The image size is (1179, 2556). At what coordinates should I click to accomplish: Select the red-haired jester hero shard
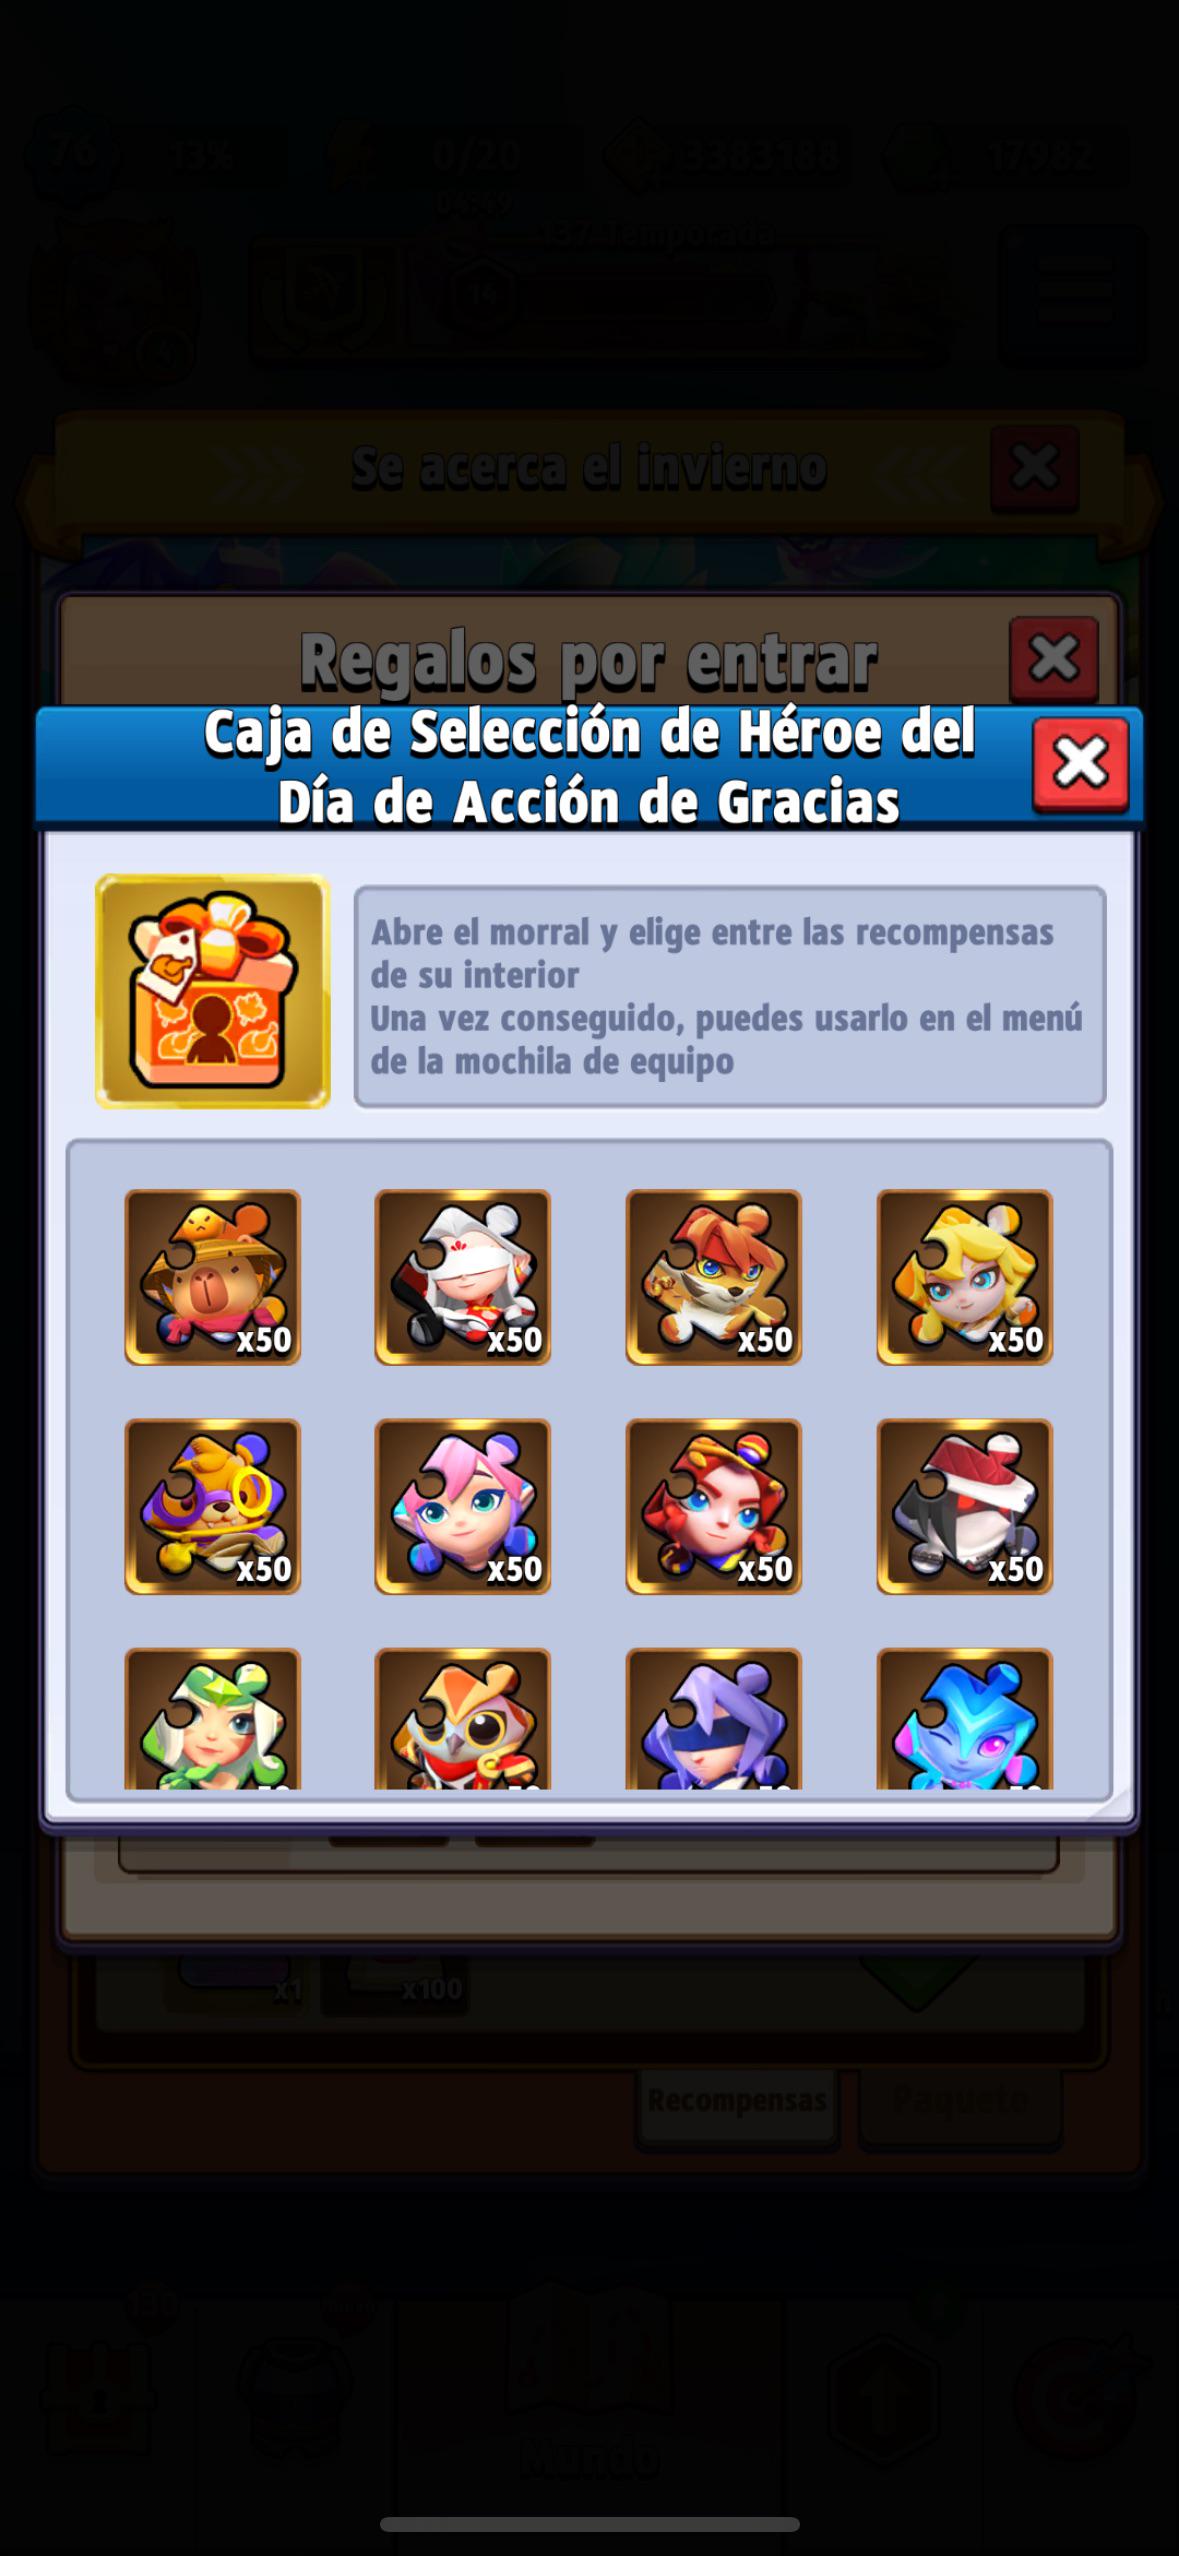[713, 1506]
